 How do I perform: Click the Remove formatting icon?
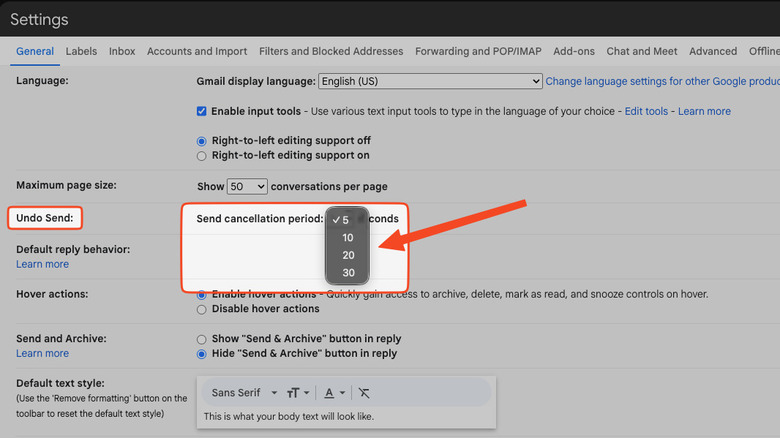tap(364, 393)
